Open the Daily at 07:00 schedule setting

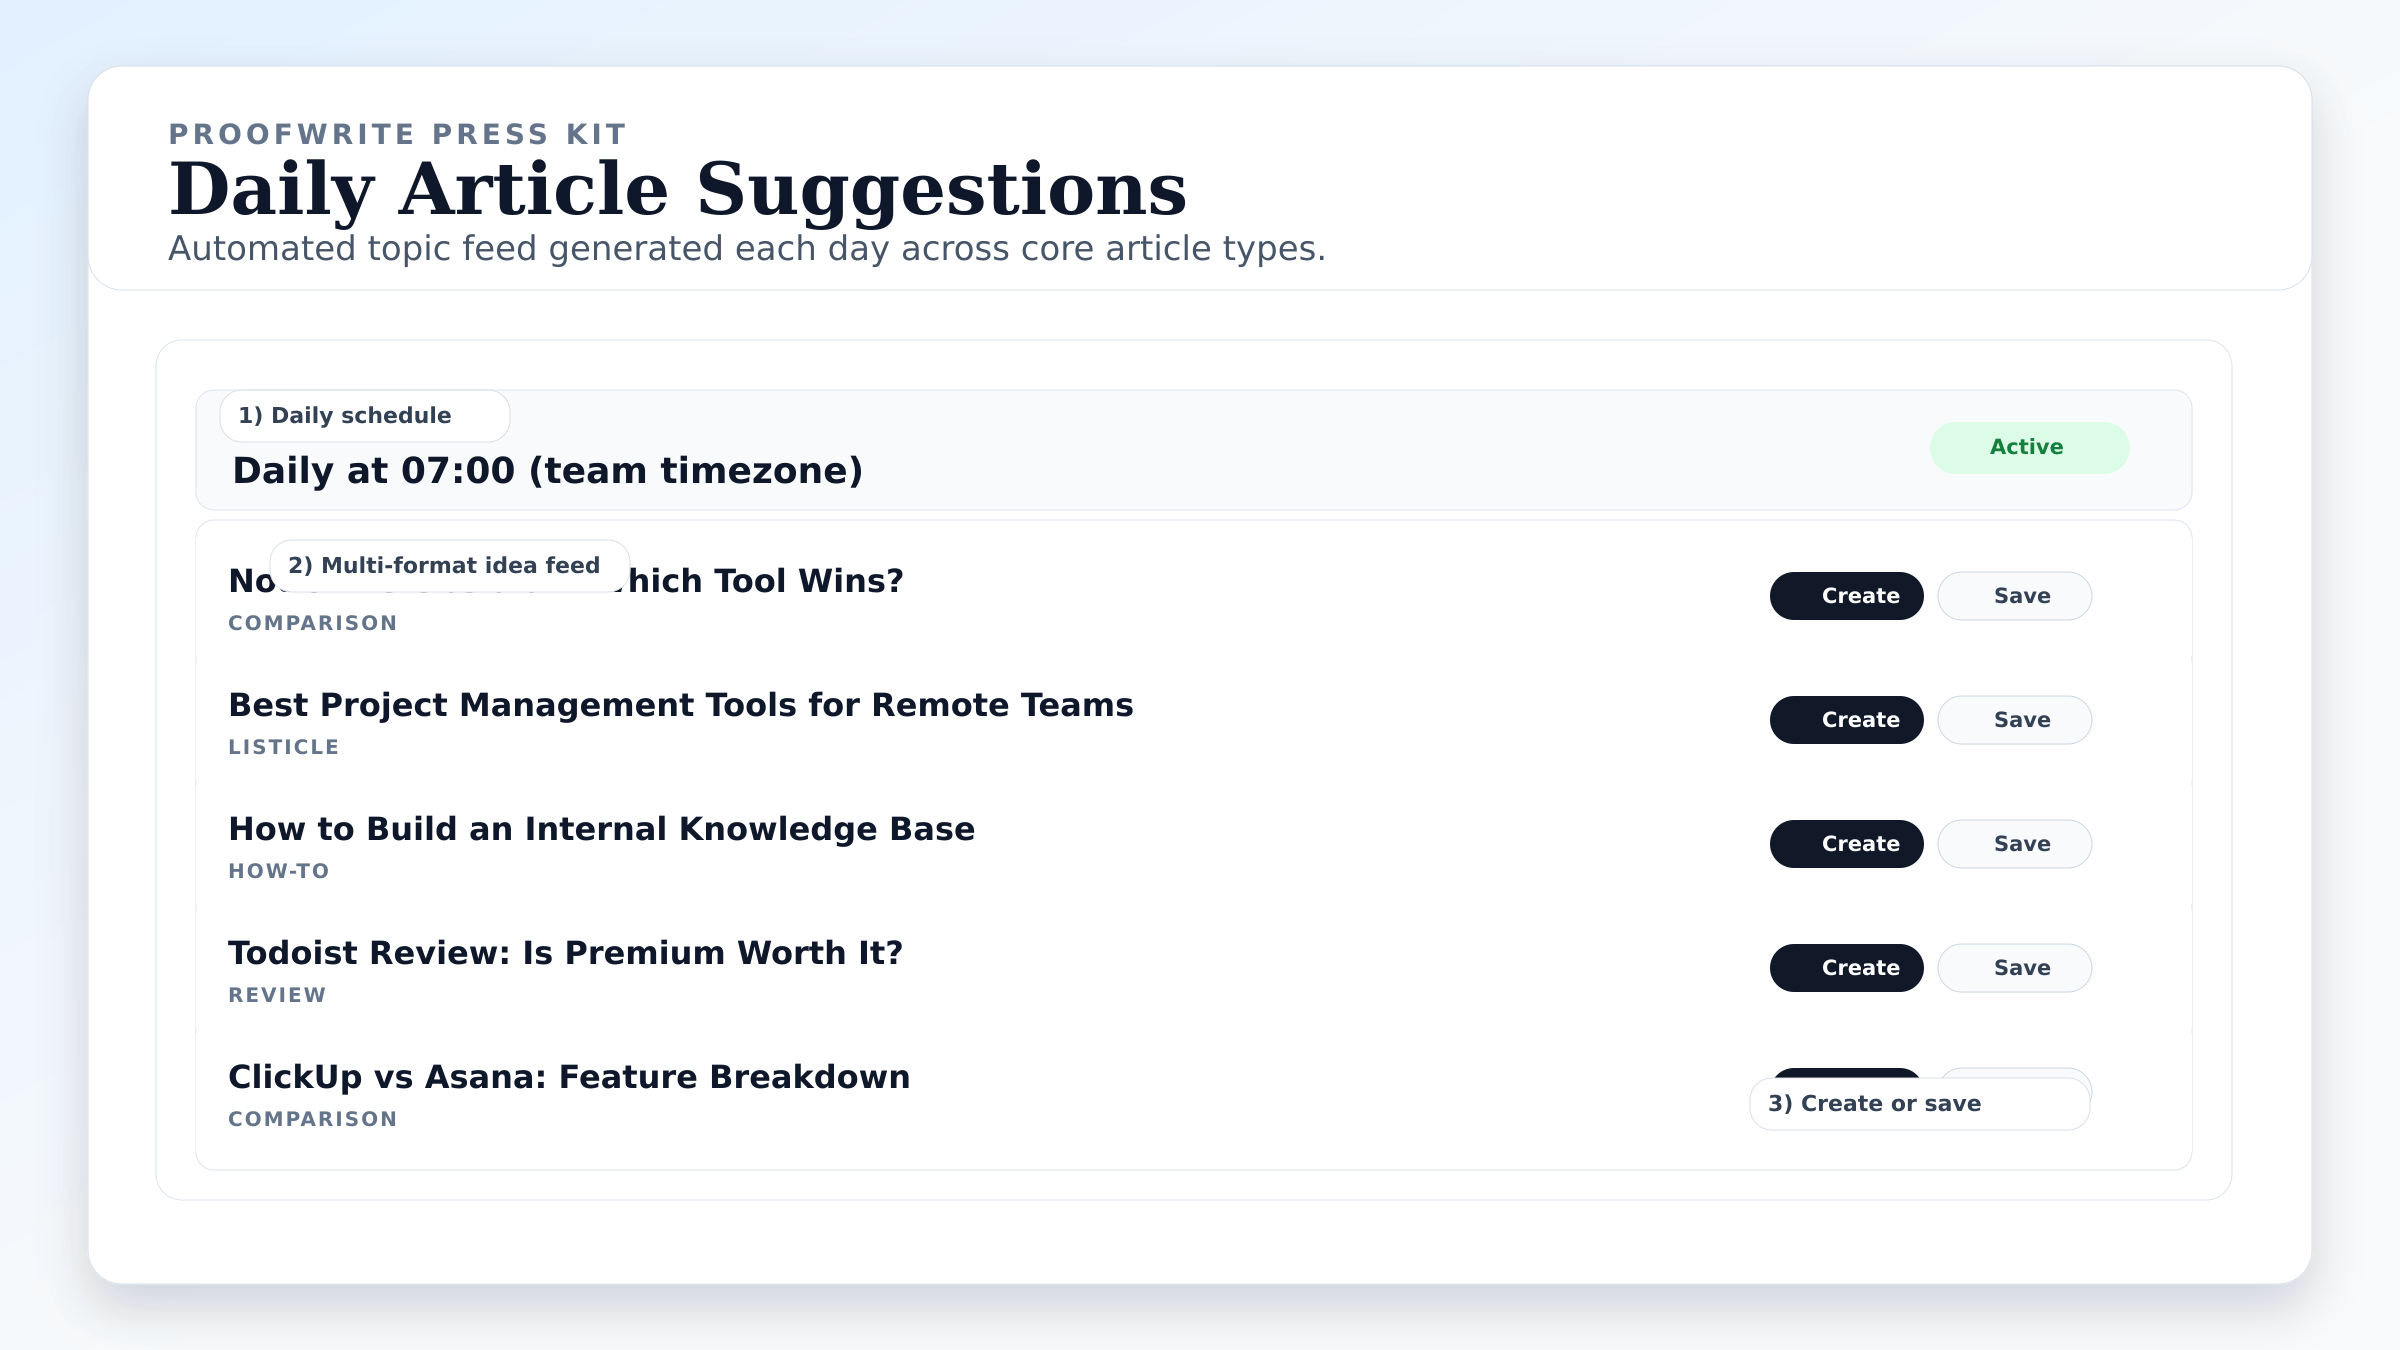(x=547, y=469)
